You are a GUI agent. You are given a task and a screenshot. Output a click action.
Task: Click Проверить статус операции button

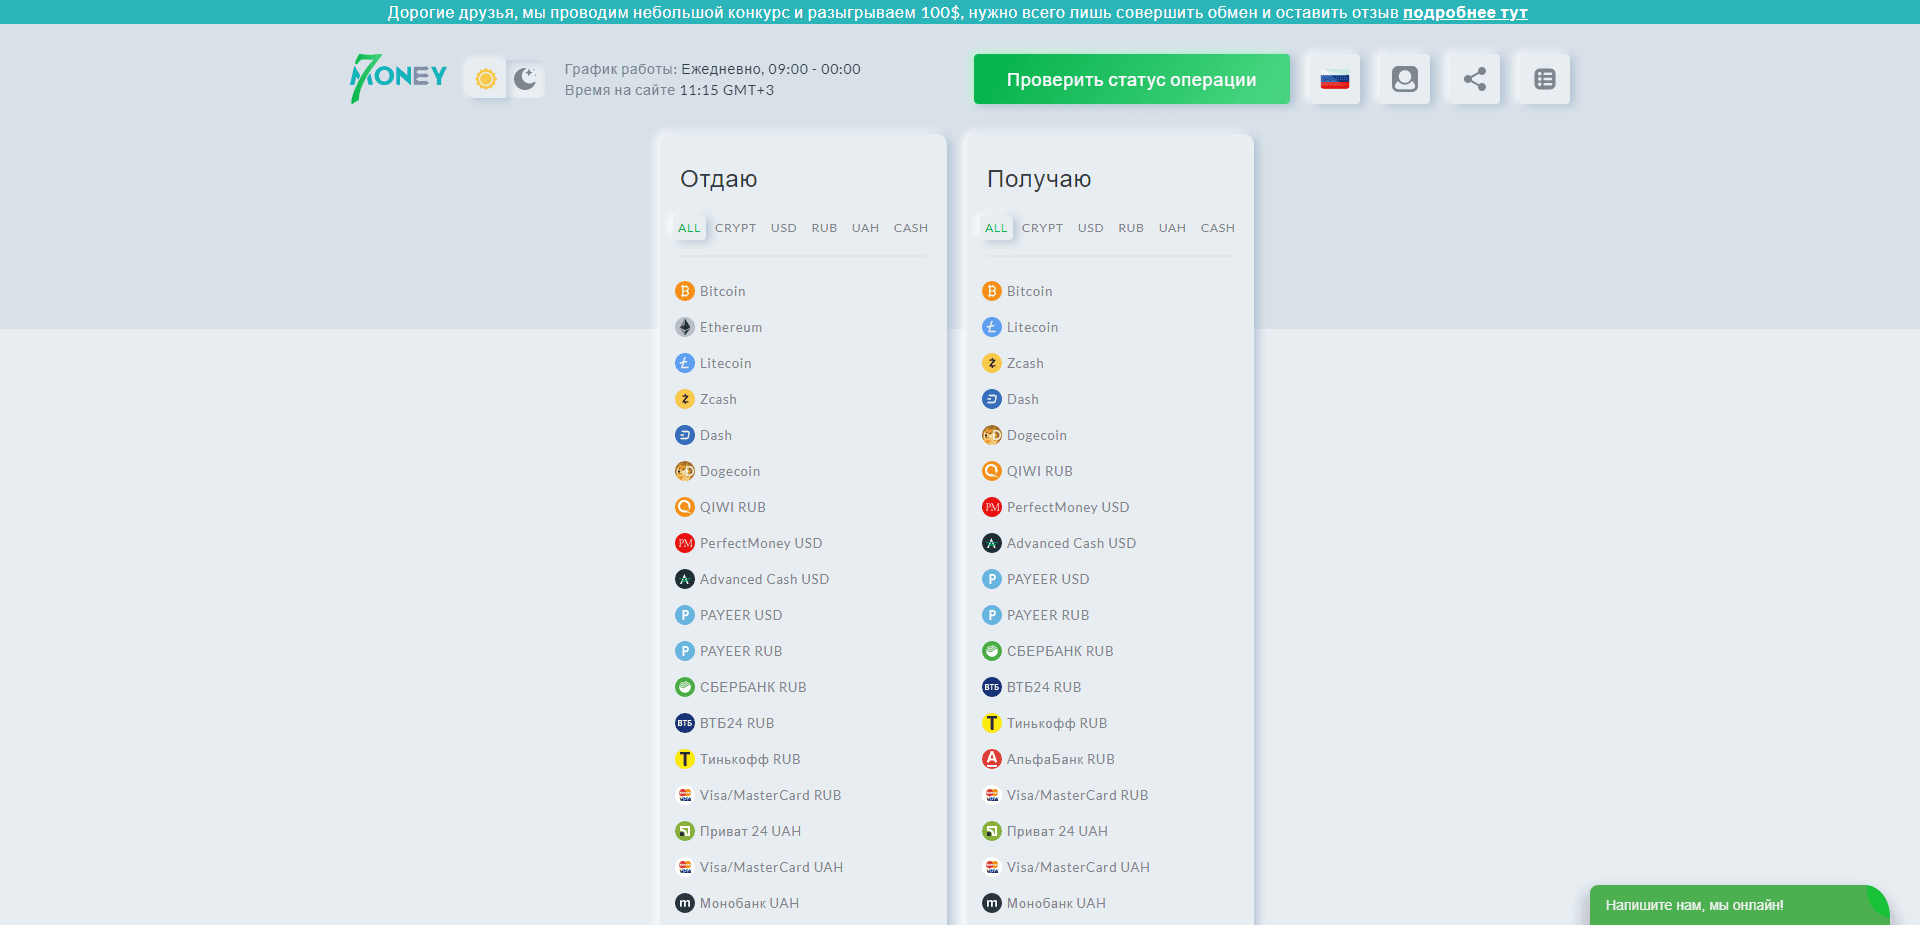(1131, 79)
